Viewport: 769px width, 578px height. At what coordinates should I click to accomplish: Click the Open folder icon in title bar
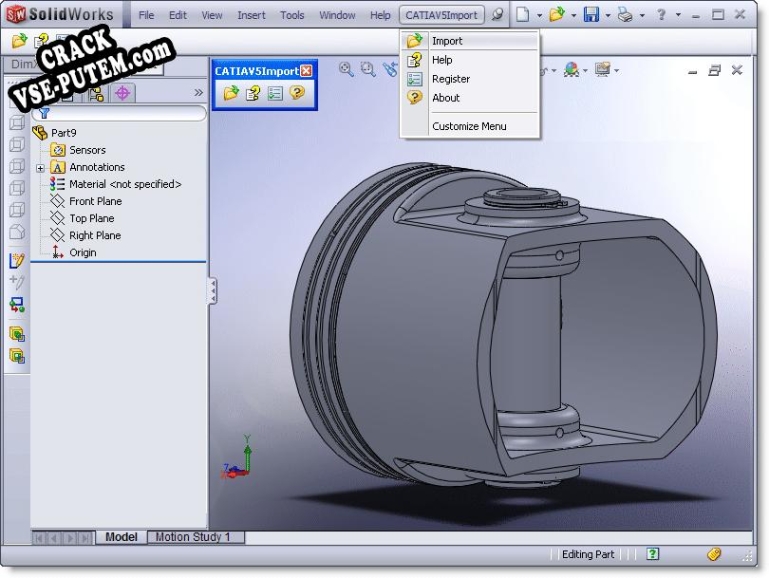click(557, 15)
